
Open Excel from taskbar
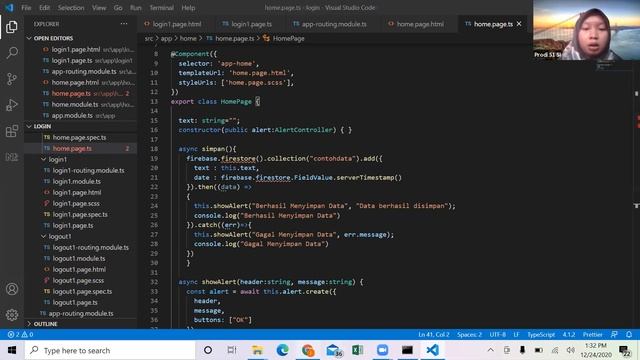coord(358,350)
